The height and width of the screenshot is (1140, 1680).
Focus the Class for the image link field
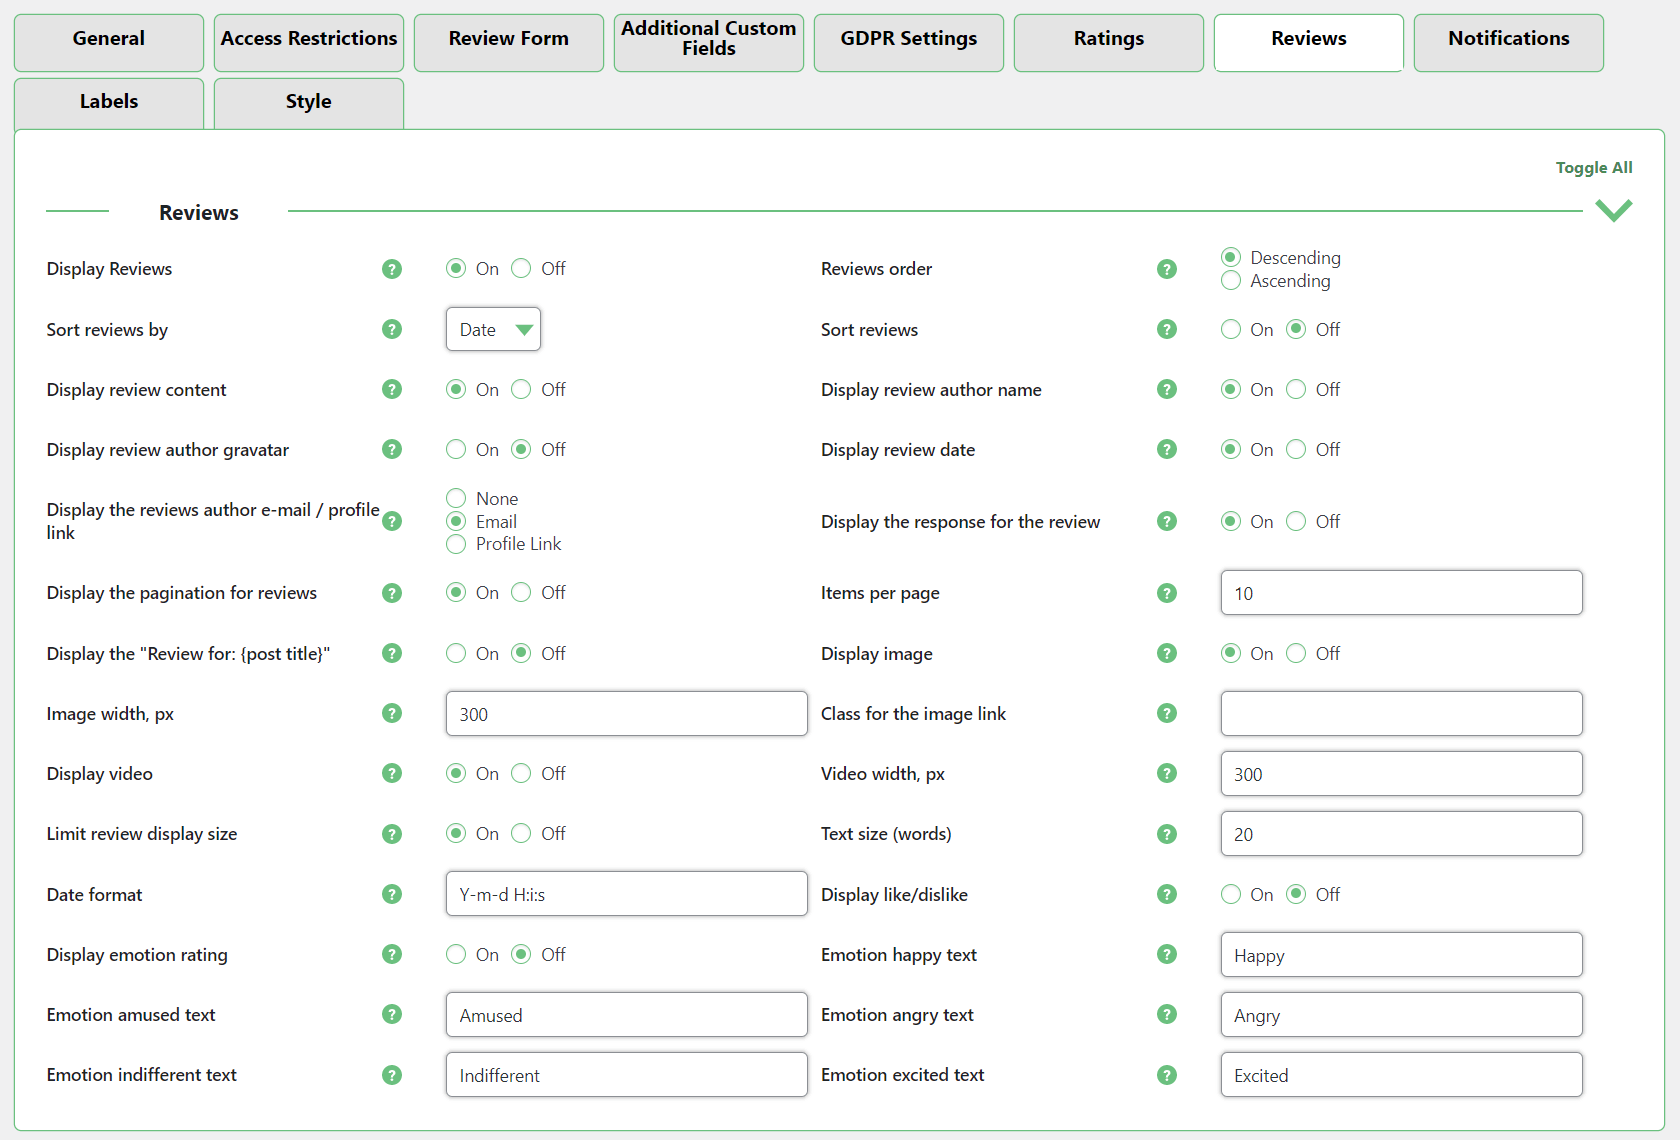point(1401,713)
